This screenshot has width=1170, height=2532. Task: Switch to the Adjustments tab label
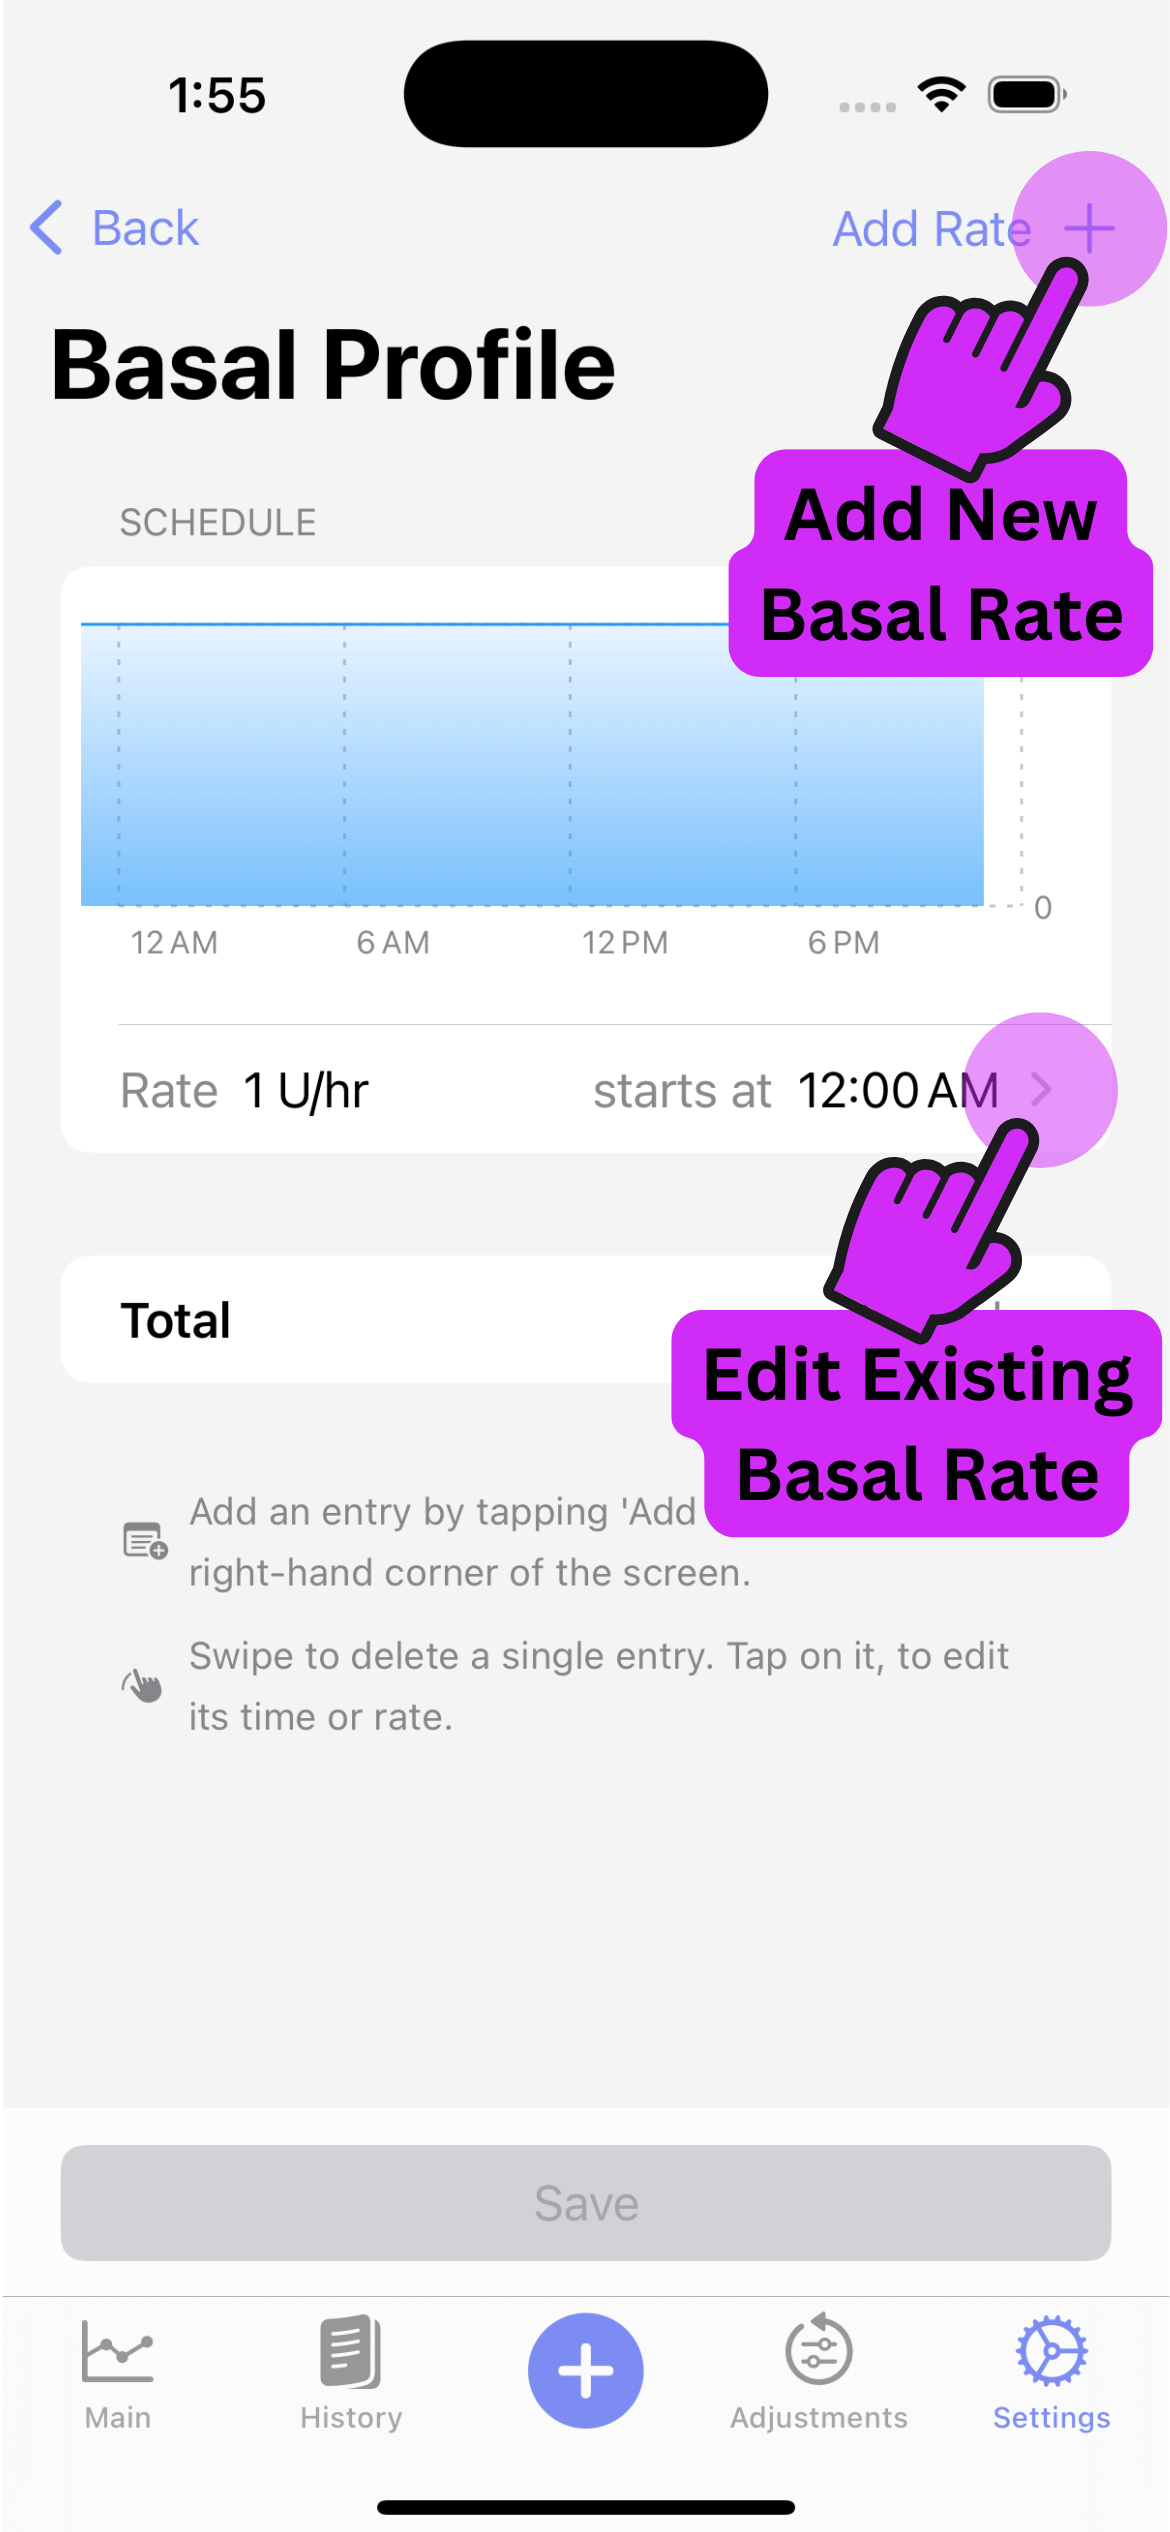coord(819,2418)
